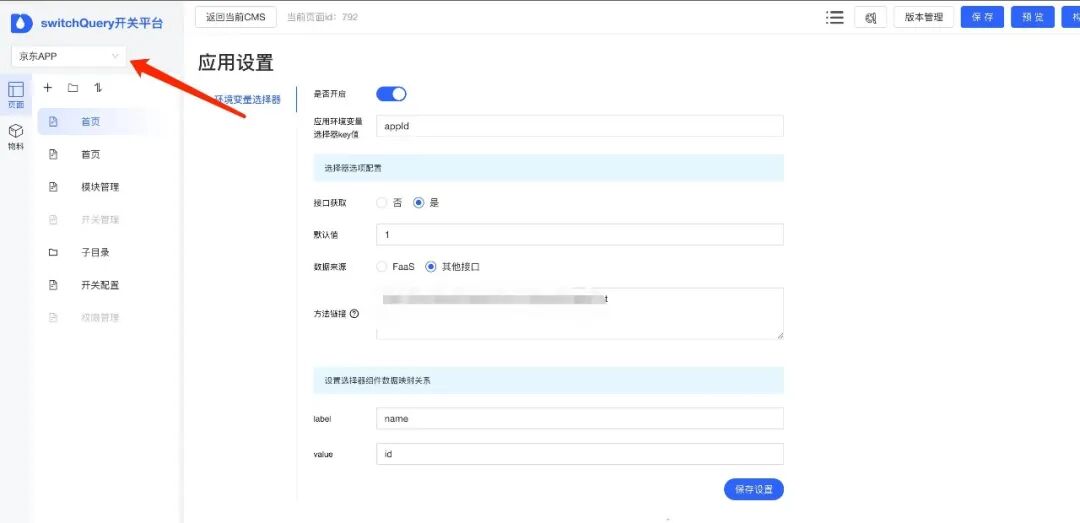Viewport: 1080px width, 523px height.
Task: Click the help question-mark icon beside 方法链接
Action: pos(354,314)
